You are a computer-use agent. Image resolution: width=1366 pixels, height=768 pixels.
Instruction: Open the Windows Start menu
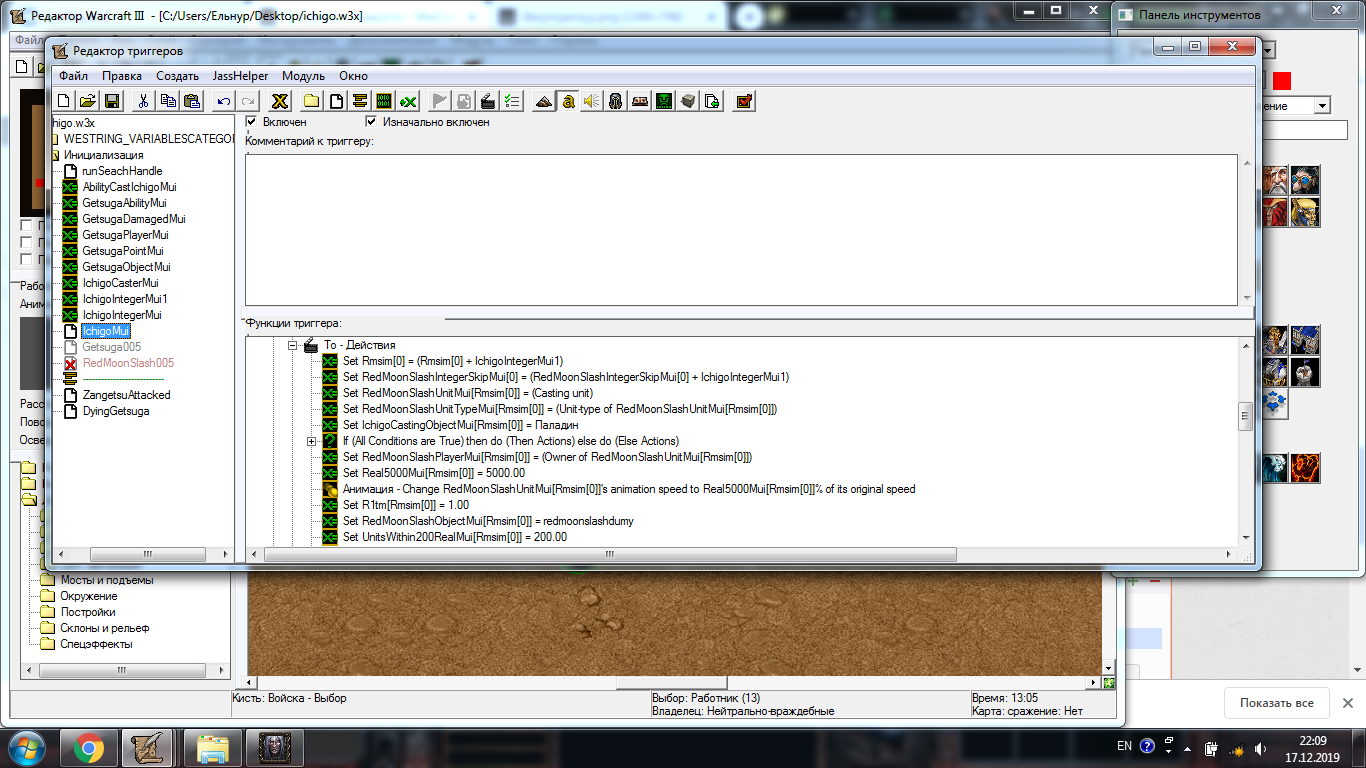pos(27,747)
